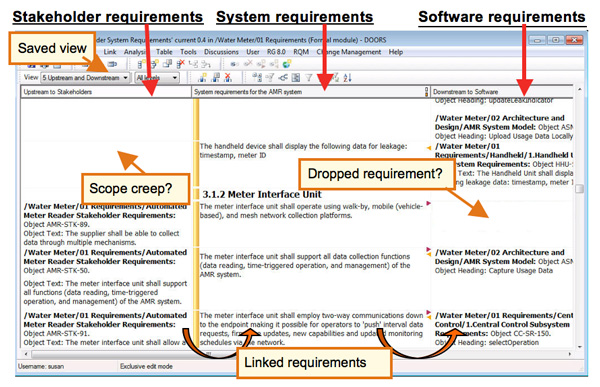Click the horizontal scrollbar left arrow
The image size is (600, 387).
point(26,354)
